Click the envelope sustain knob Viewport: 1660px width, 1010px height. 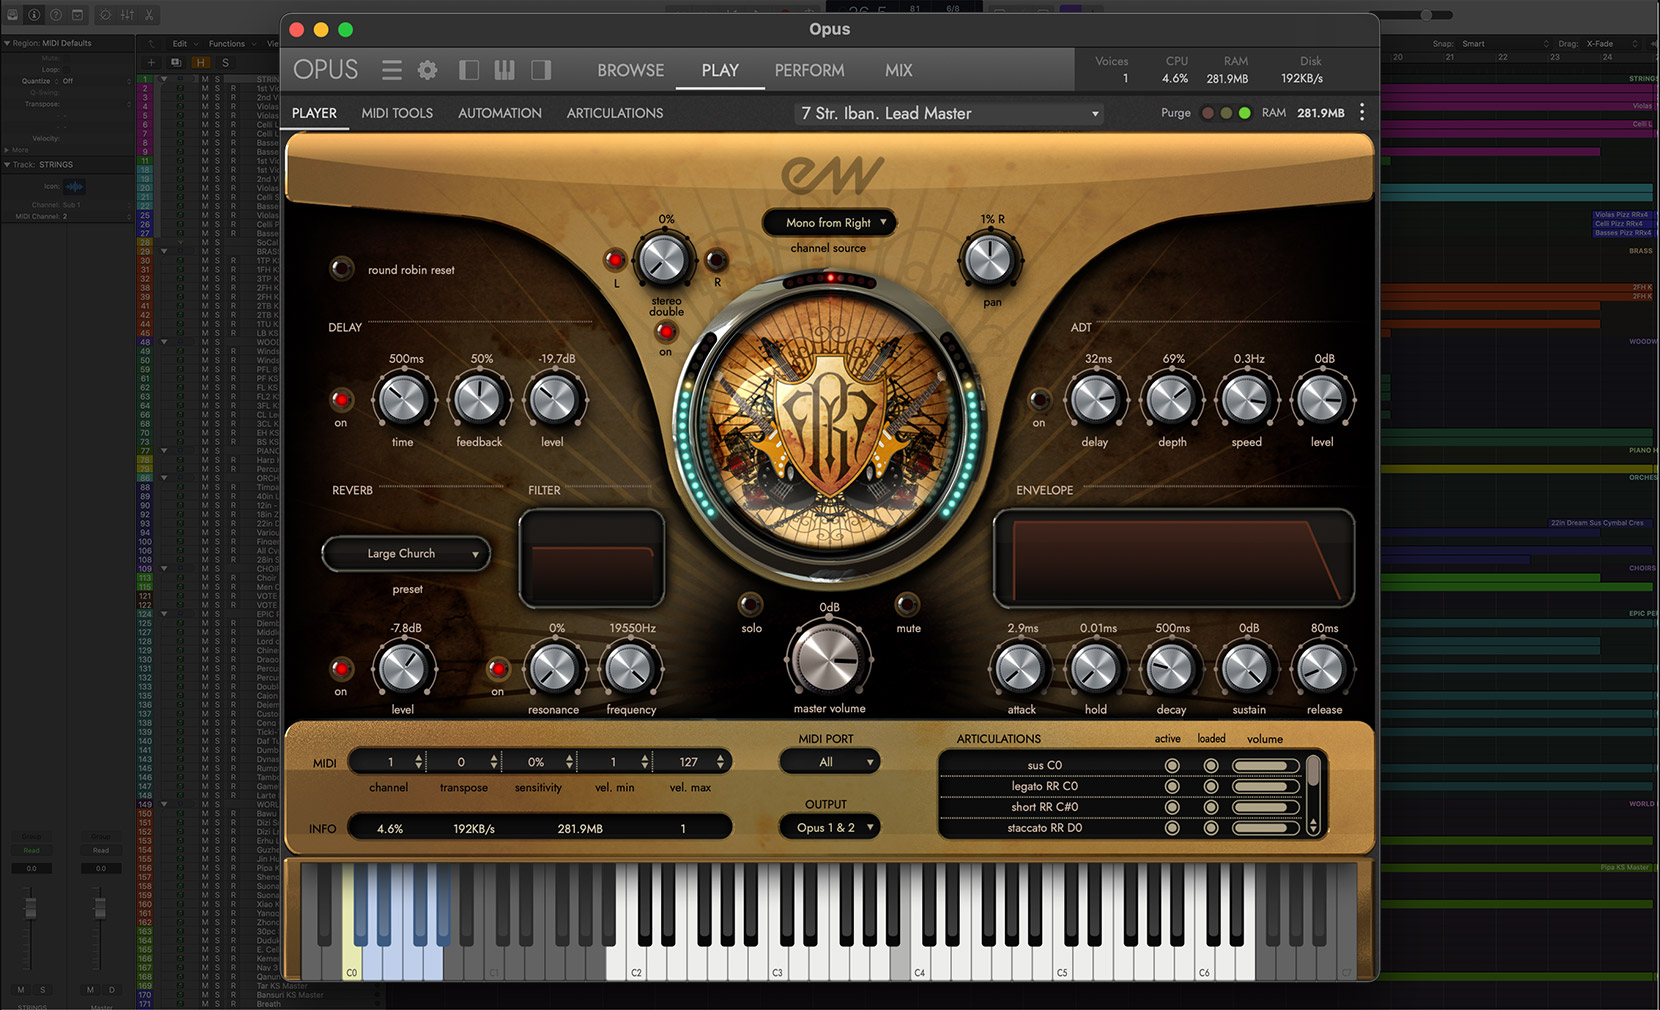tap(1247, 669)
